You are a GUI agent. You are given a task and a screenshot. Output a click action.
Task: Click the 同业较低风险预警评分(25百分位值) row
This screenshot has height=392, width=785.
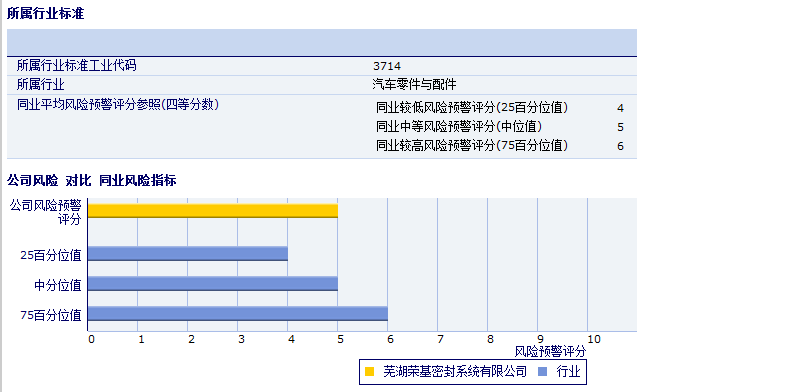500,108
